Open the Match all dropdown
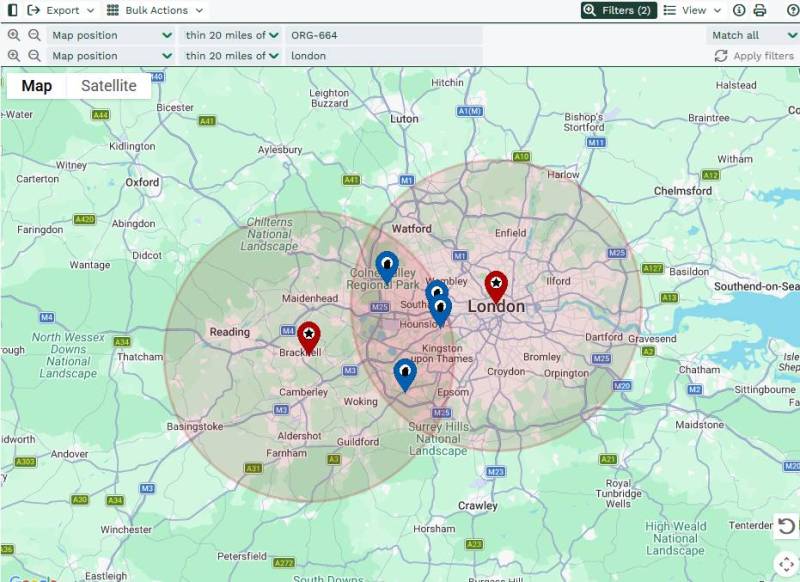 [753, 35]
